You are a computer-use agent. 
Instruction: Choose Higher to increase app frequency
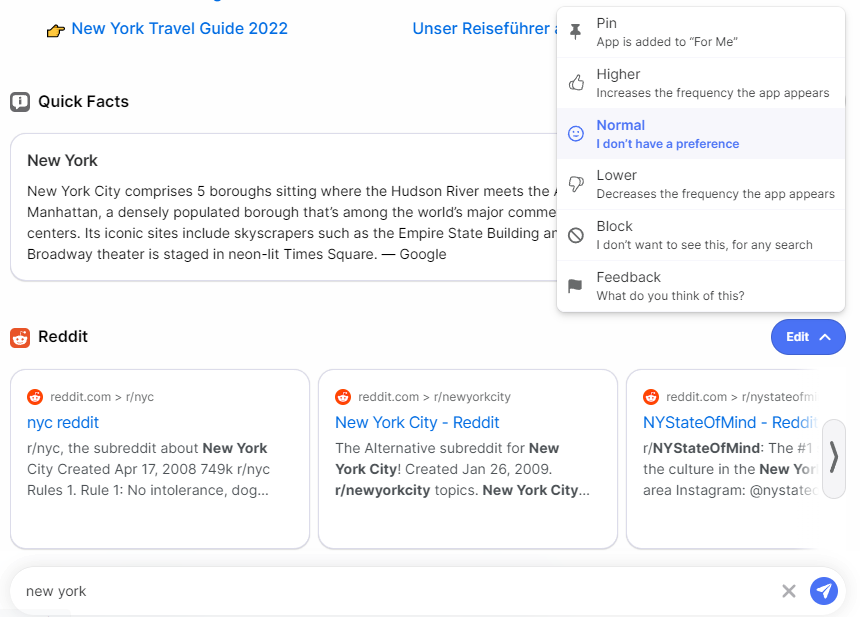point(701,83)
